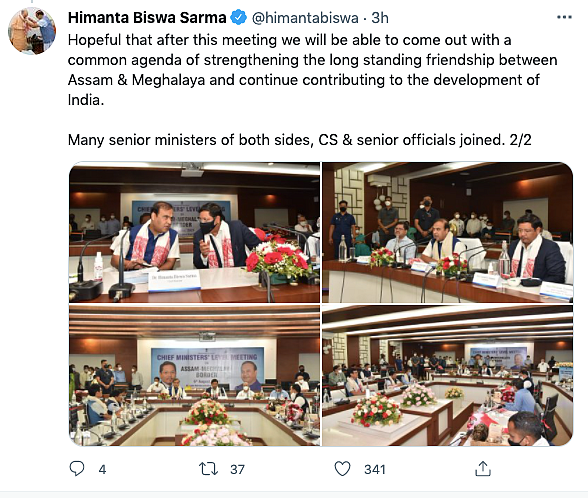The image size is (588, 498).
Task: Click the reply speech bubble icon
Action: pos(77,468)
